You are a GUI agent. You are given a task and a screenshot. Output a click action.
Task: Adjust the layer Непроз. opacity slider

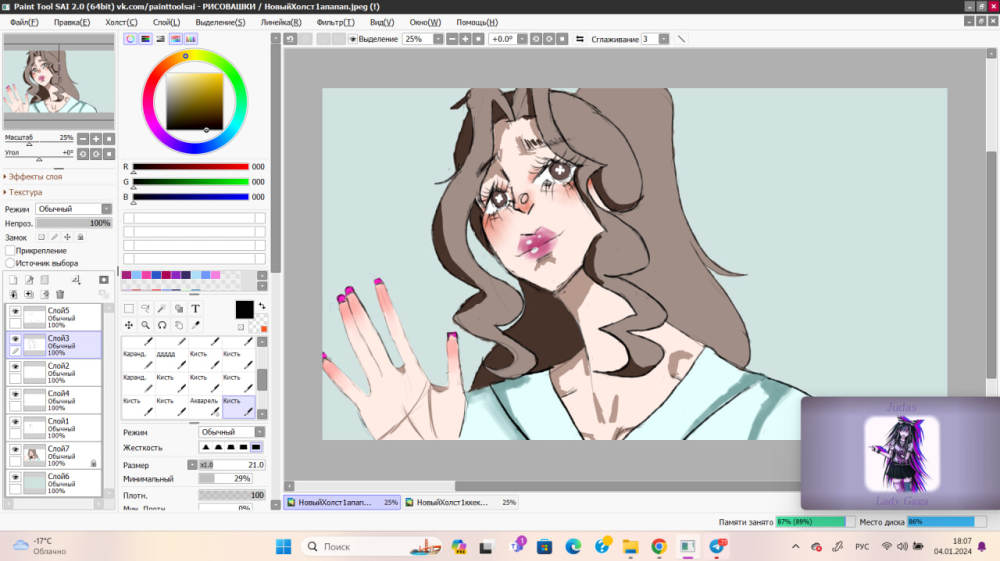pos(73,223)
